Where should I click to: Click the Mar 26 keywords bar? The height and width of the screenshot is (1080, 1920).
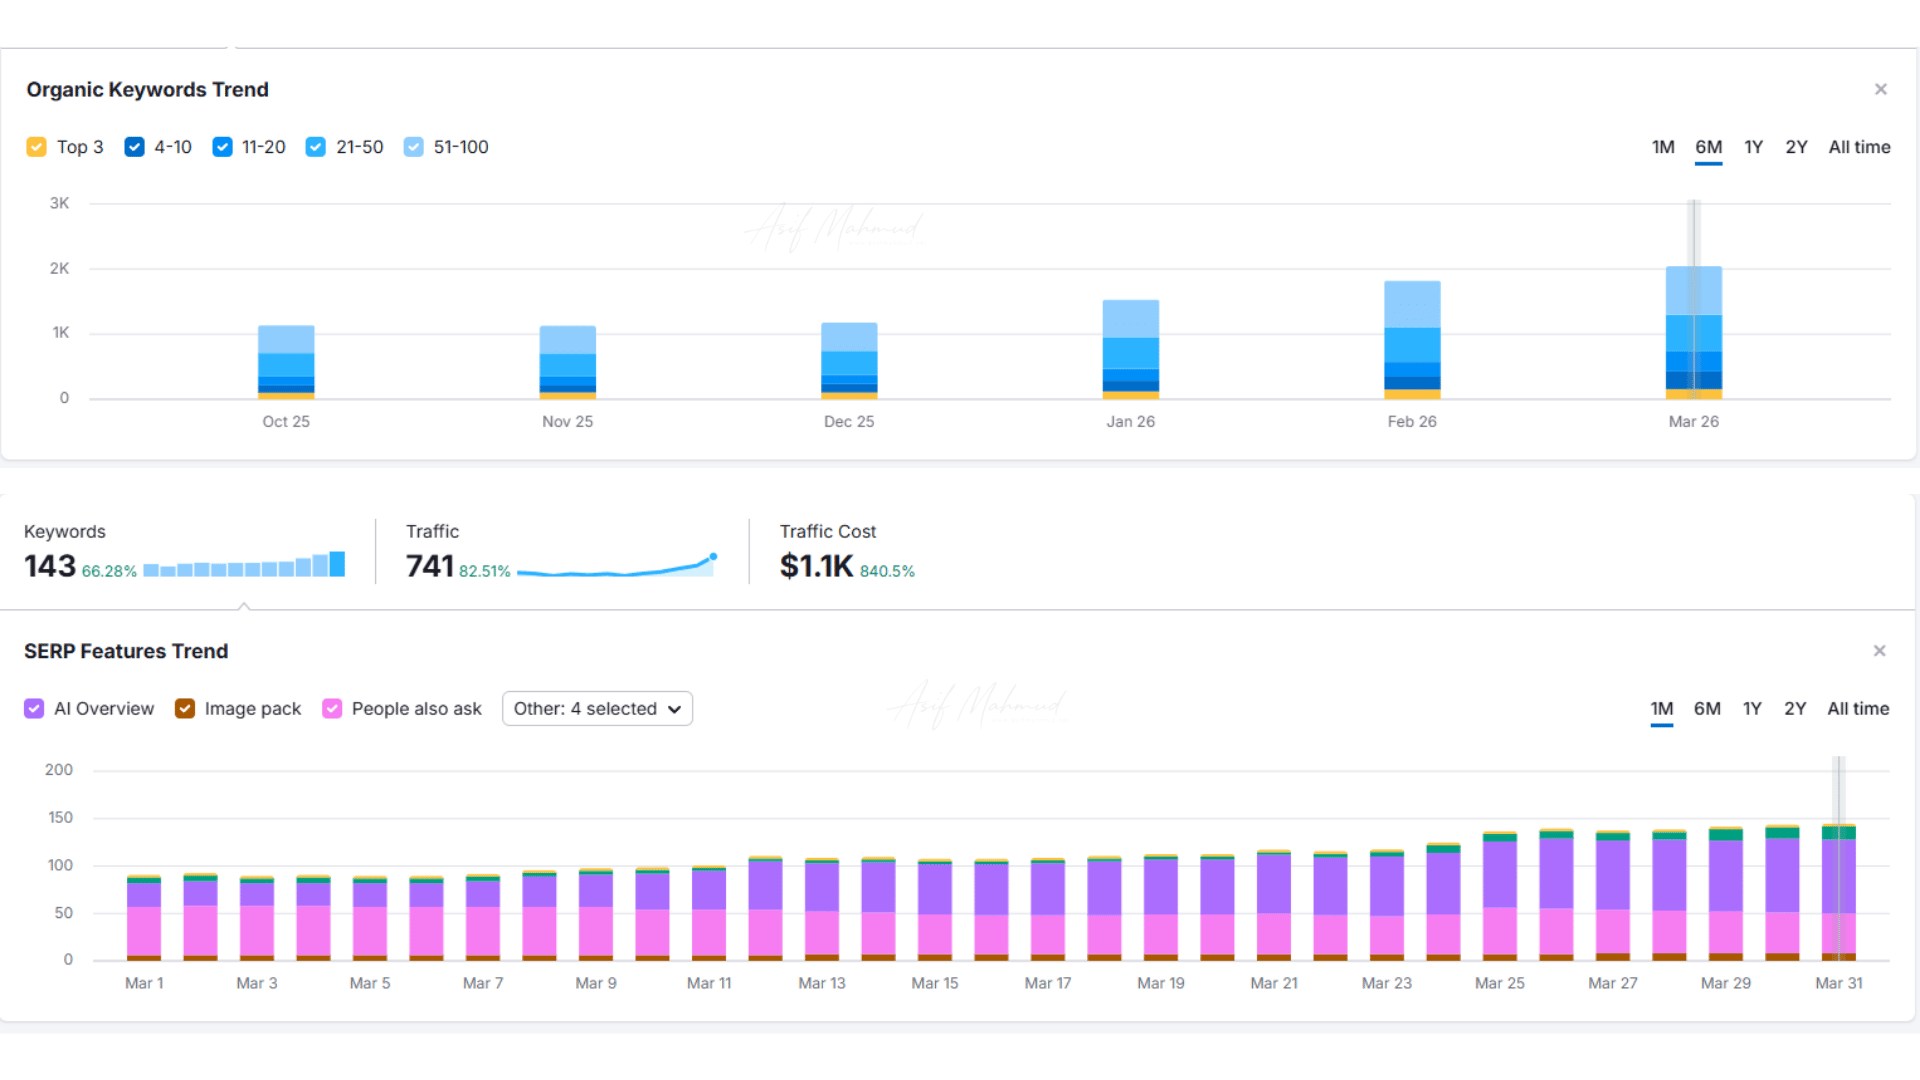pos(1693,333)
